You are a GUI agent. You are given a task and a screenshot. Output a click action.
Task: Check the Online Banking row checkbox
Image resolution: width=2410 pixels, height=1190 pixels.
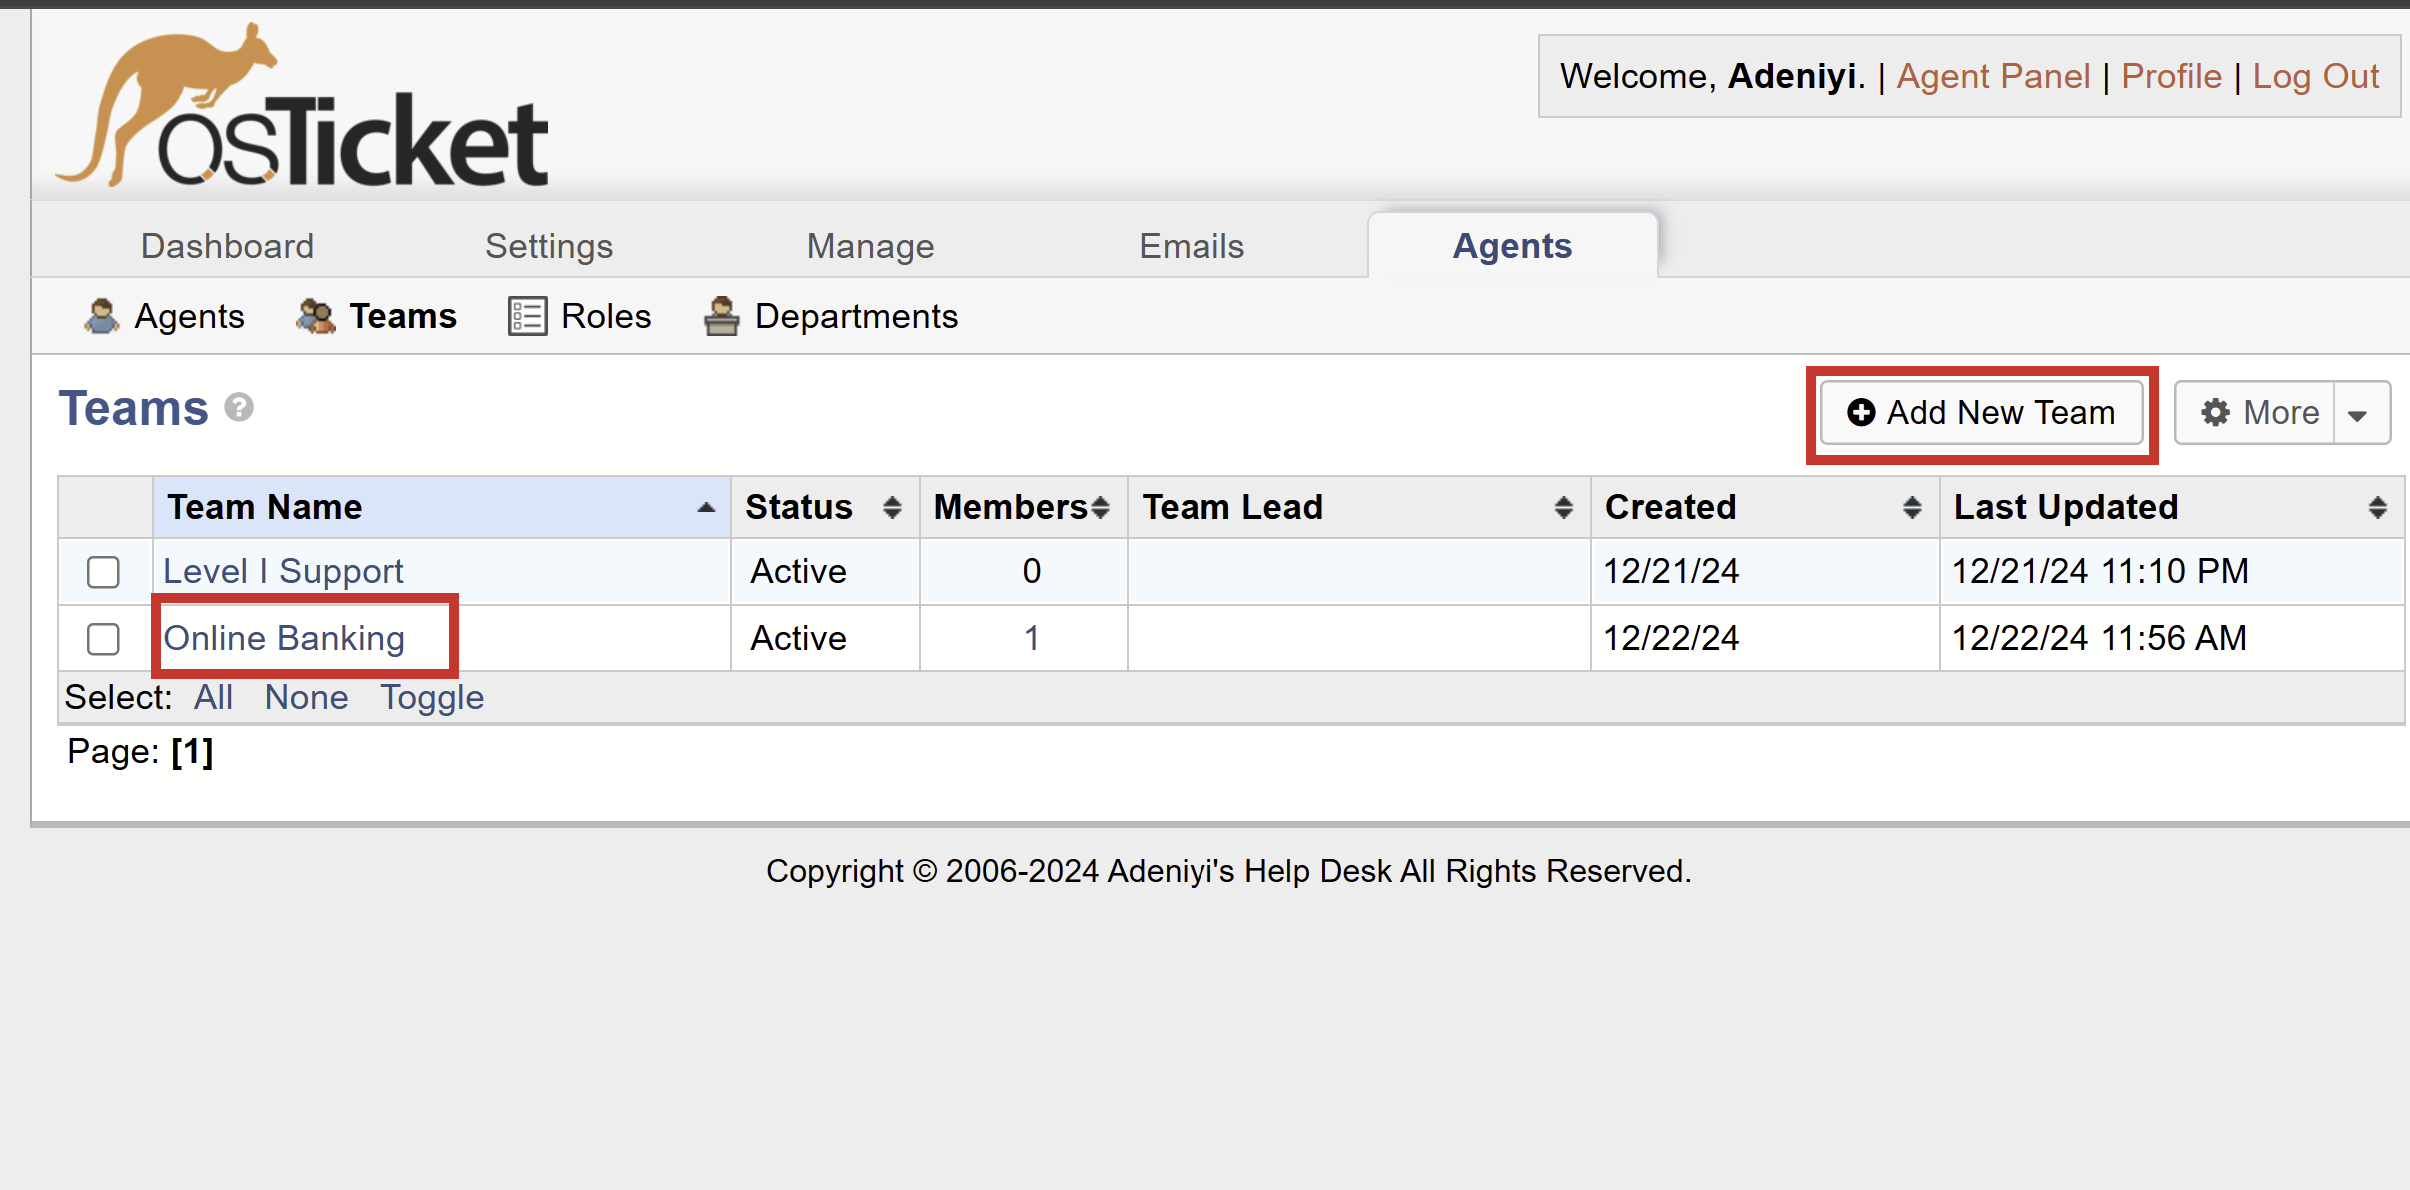(x=103, y=639)
